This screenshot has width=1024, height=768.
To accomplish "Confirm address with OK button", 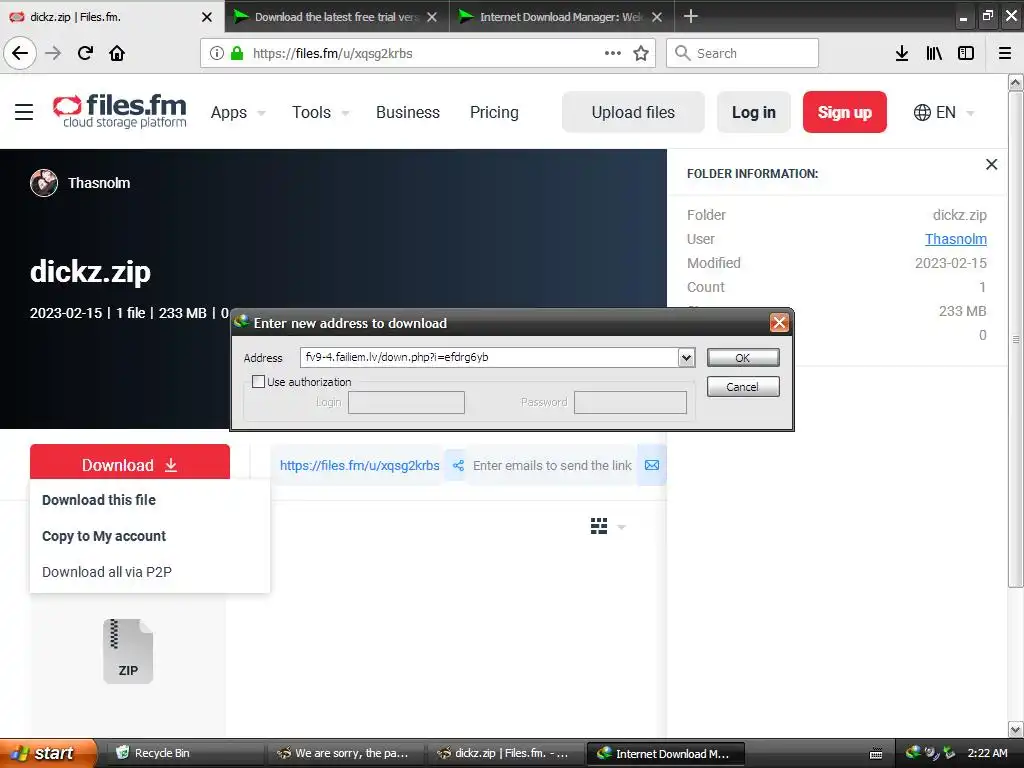I will click(743, 358).
